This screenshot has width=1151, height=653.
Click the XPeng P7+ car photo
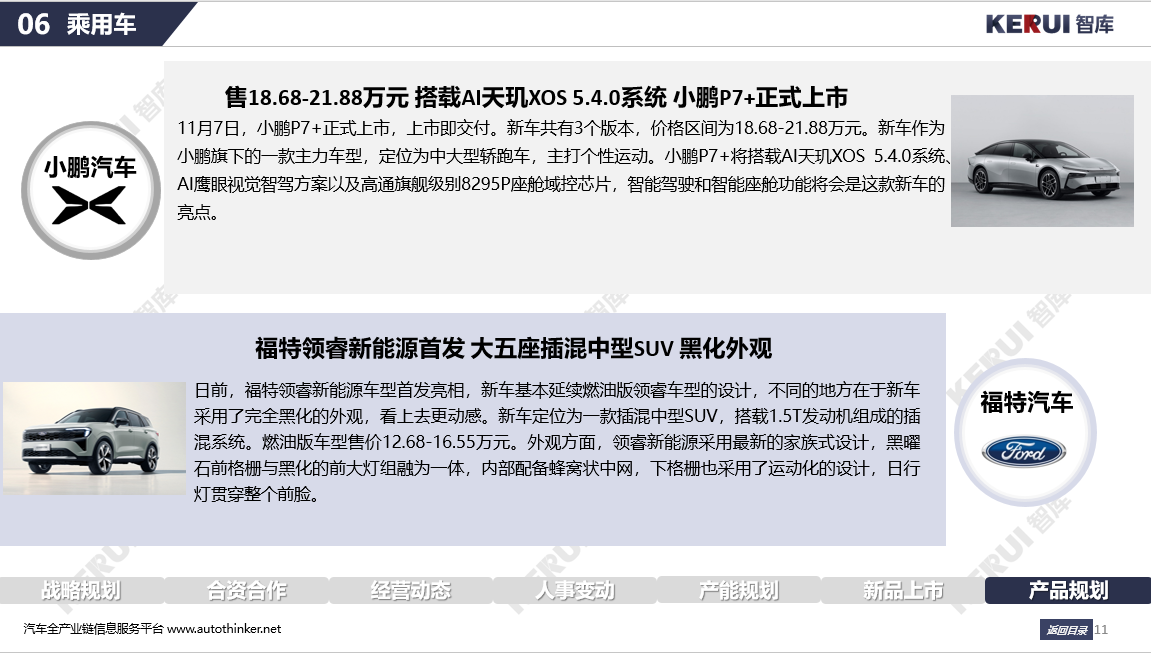coord(1042,161)
